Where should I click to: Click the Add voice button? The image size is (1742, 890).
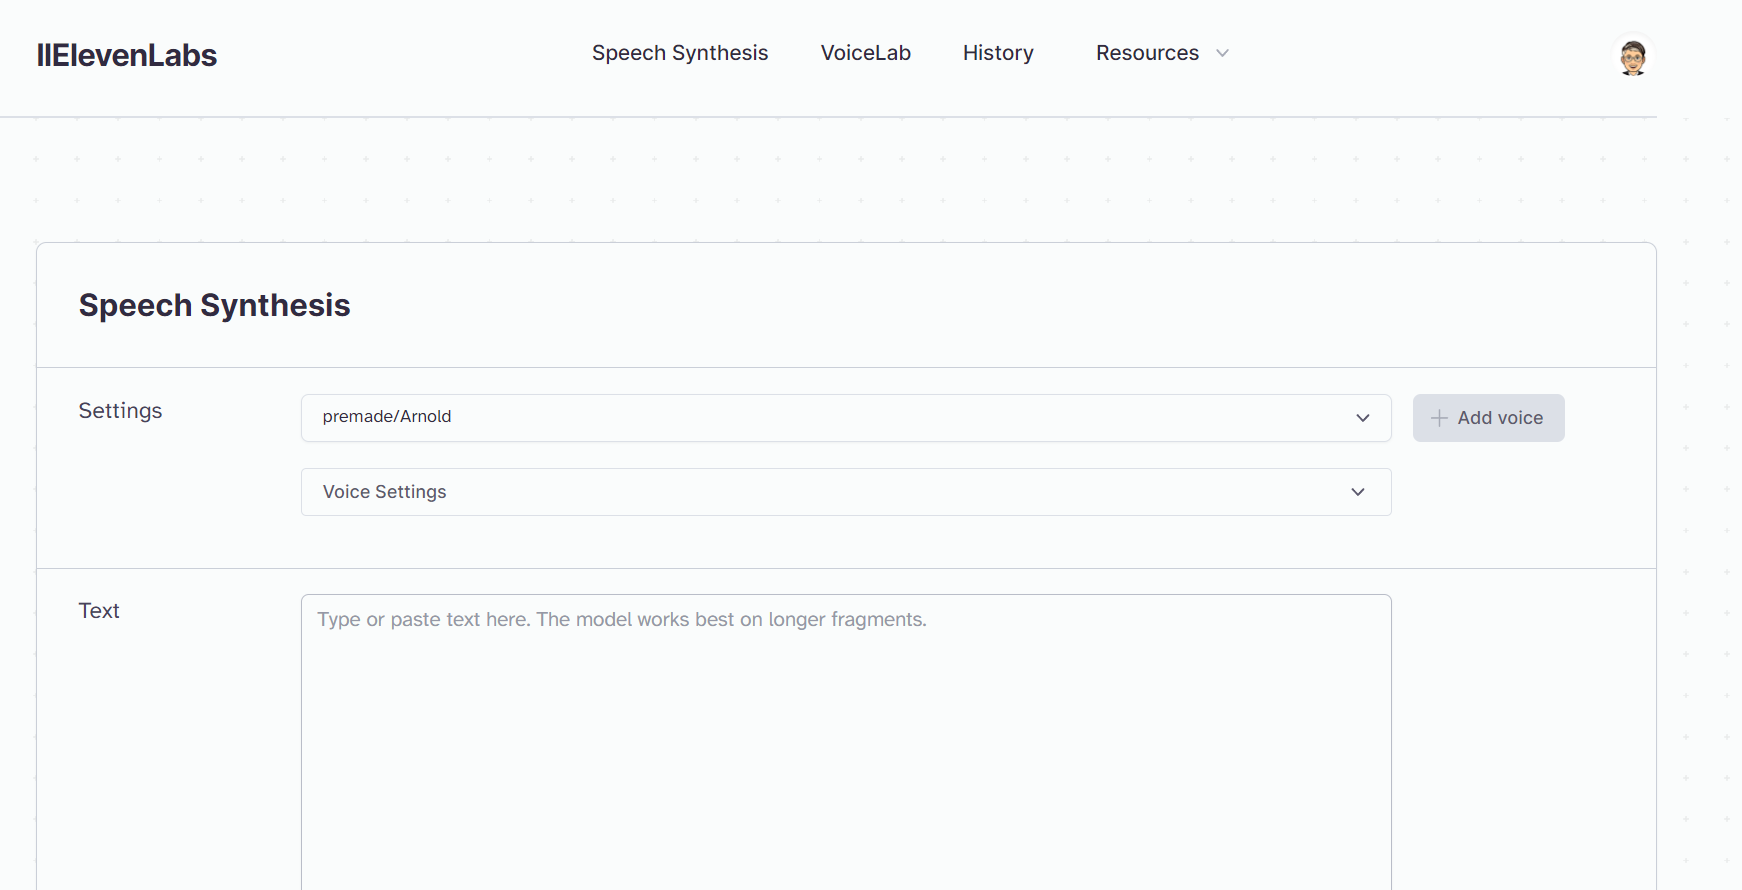click(x=1488, y=418)
